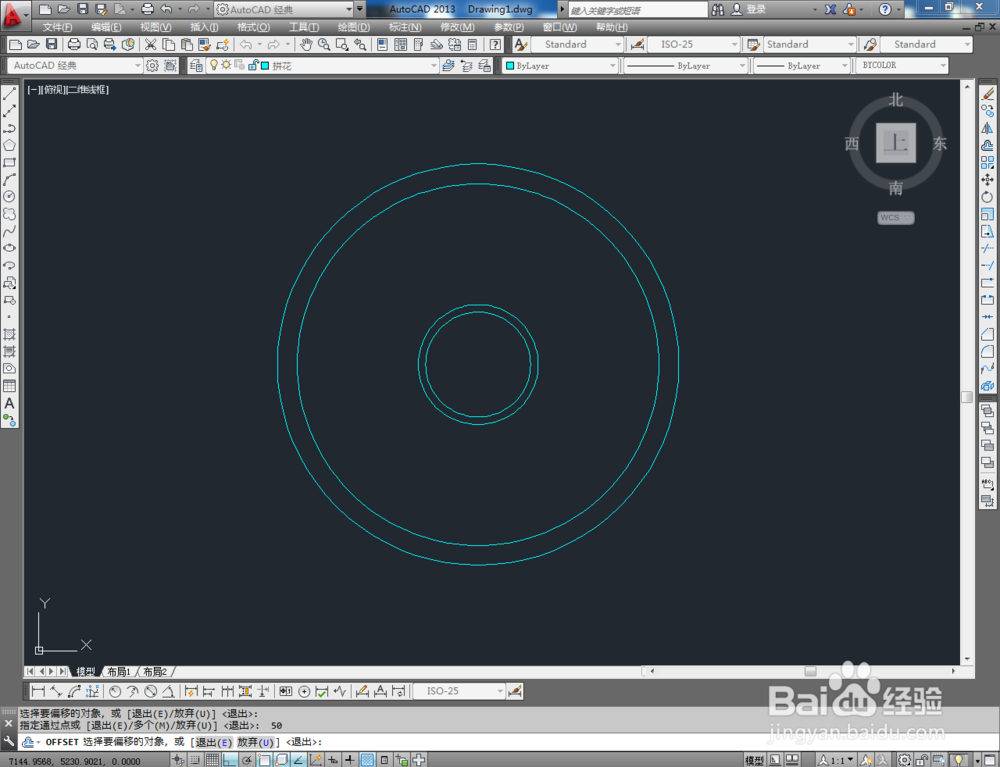This screenshot has width=1000, height=767.
Task: Open the 修改(M) menu
Action: point(457,27)
